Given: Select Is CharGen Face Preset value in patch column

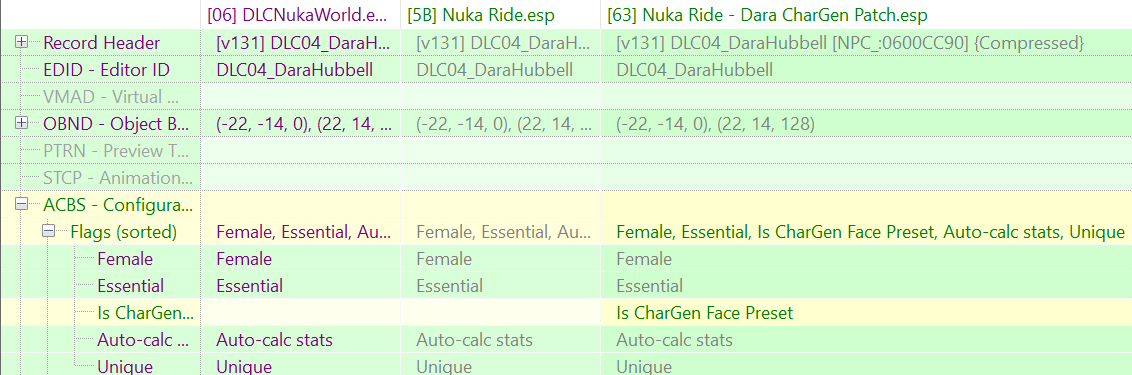Looking at the screenshot, I should [x=705, y=313].
